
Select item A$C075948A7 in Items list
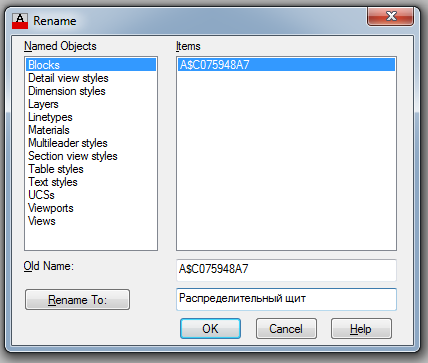pos(286,65)
